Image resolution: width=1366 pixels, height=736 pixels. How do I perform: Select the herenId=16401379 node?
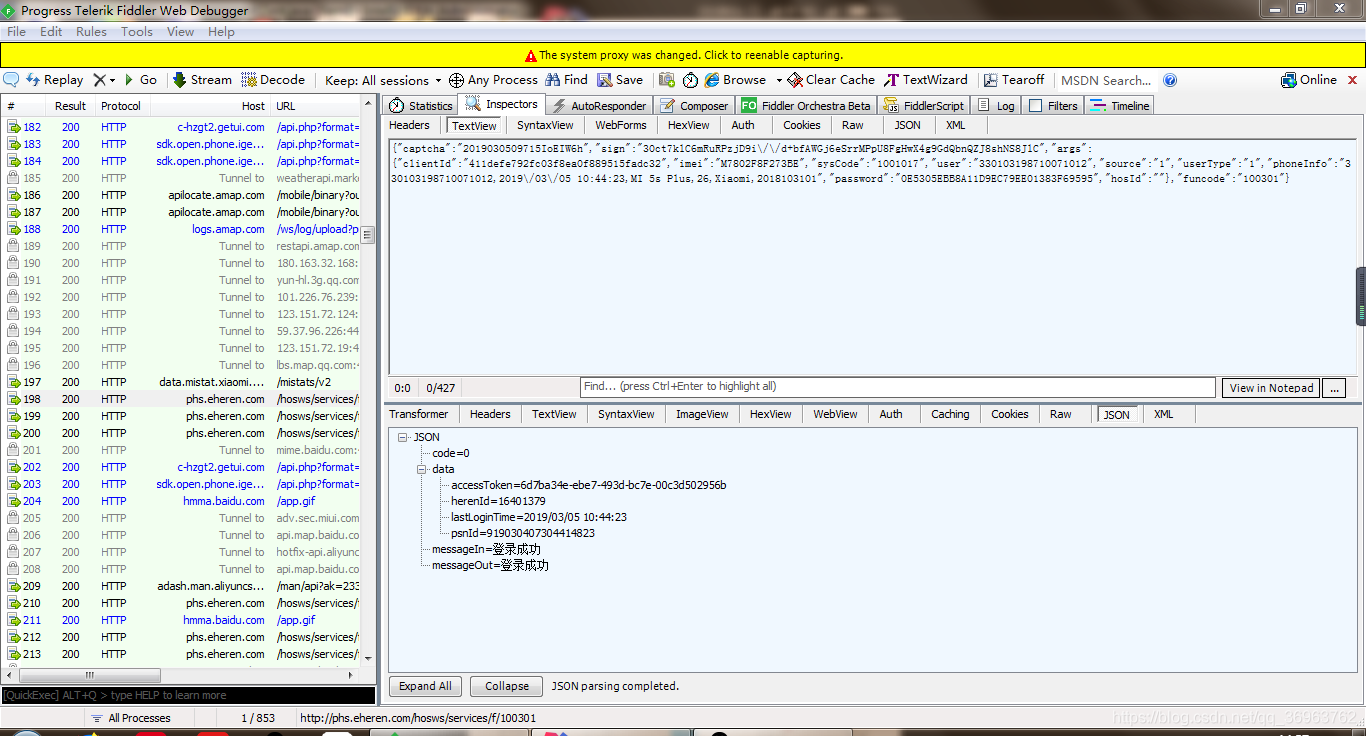(x=498, y=501)
